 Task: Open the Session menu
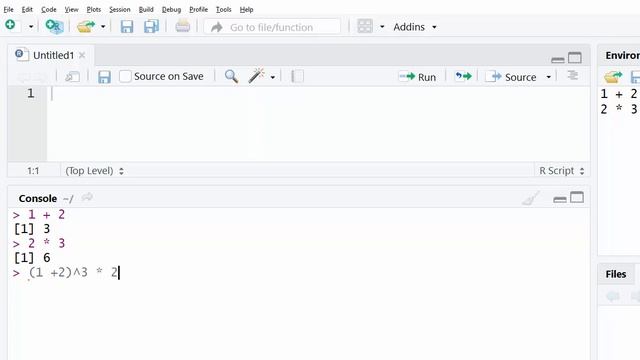120,9
